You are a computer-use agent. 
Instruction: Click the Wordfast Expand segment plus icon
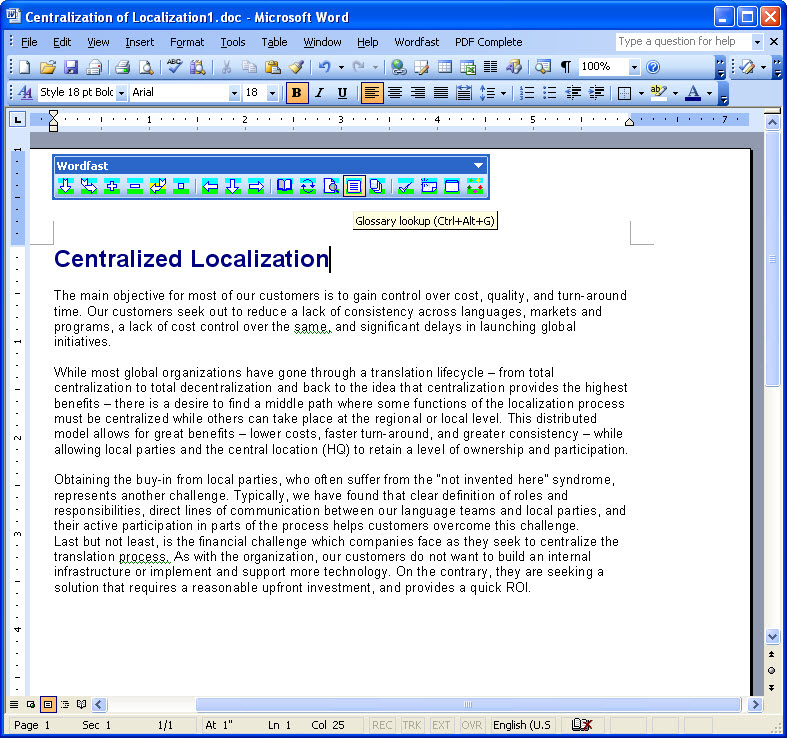(112, 186)
